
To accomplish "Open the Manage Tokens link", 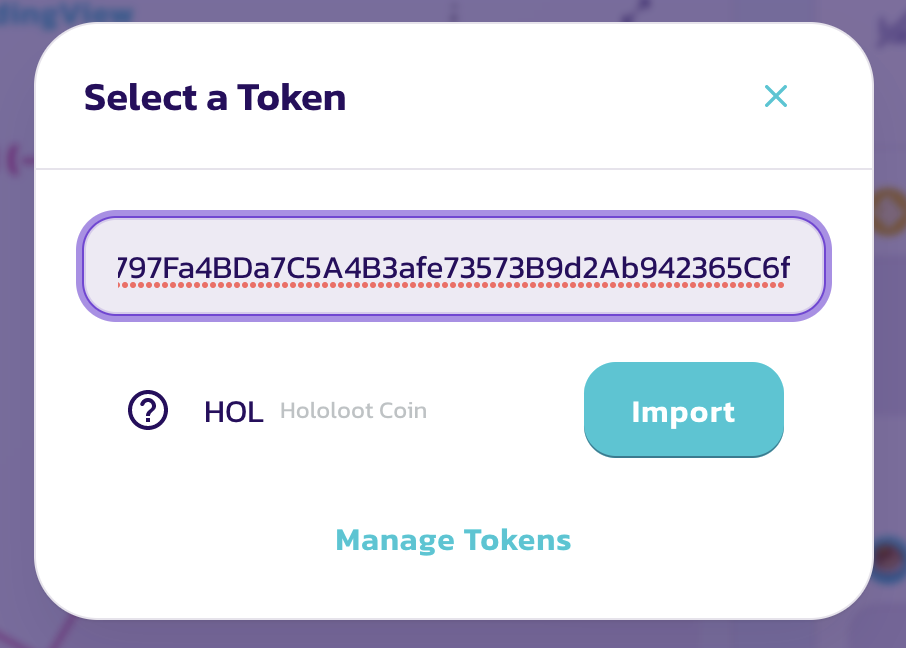I will click(453, 540).
